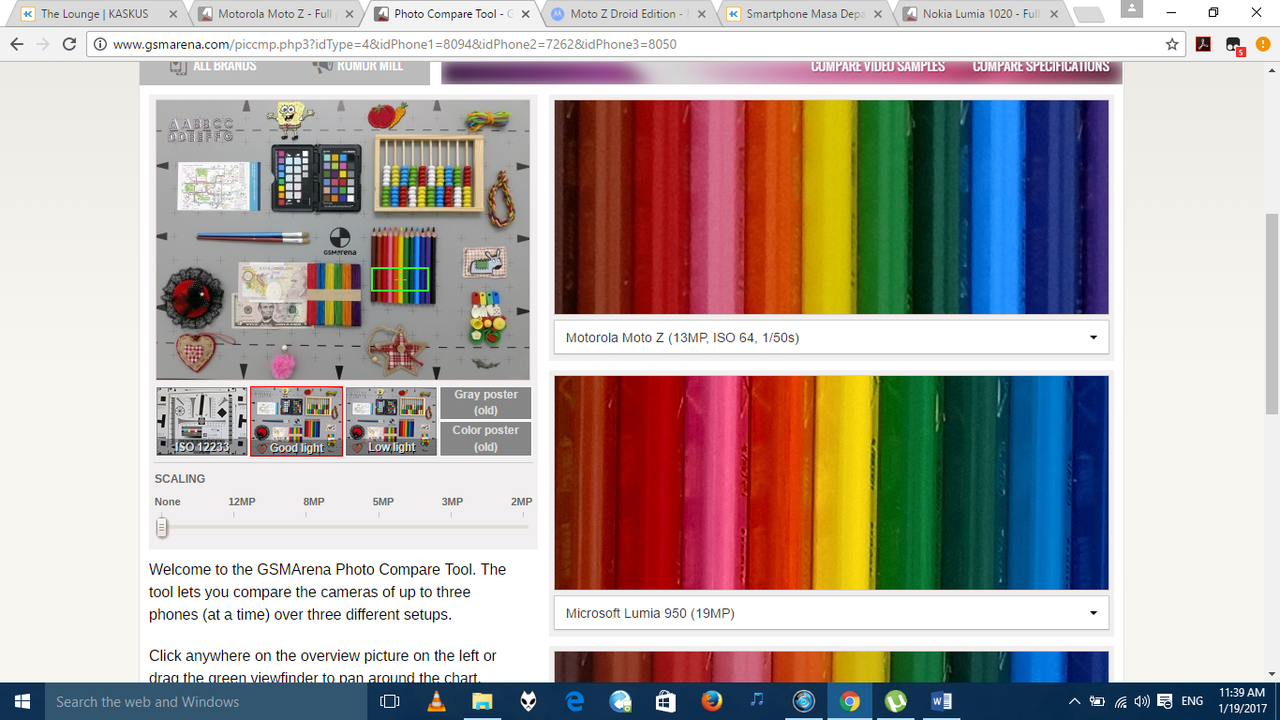Launch Firefox from taskbar
The image size is (1280, 720).
(x=712, y=702)
